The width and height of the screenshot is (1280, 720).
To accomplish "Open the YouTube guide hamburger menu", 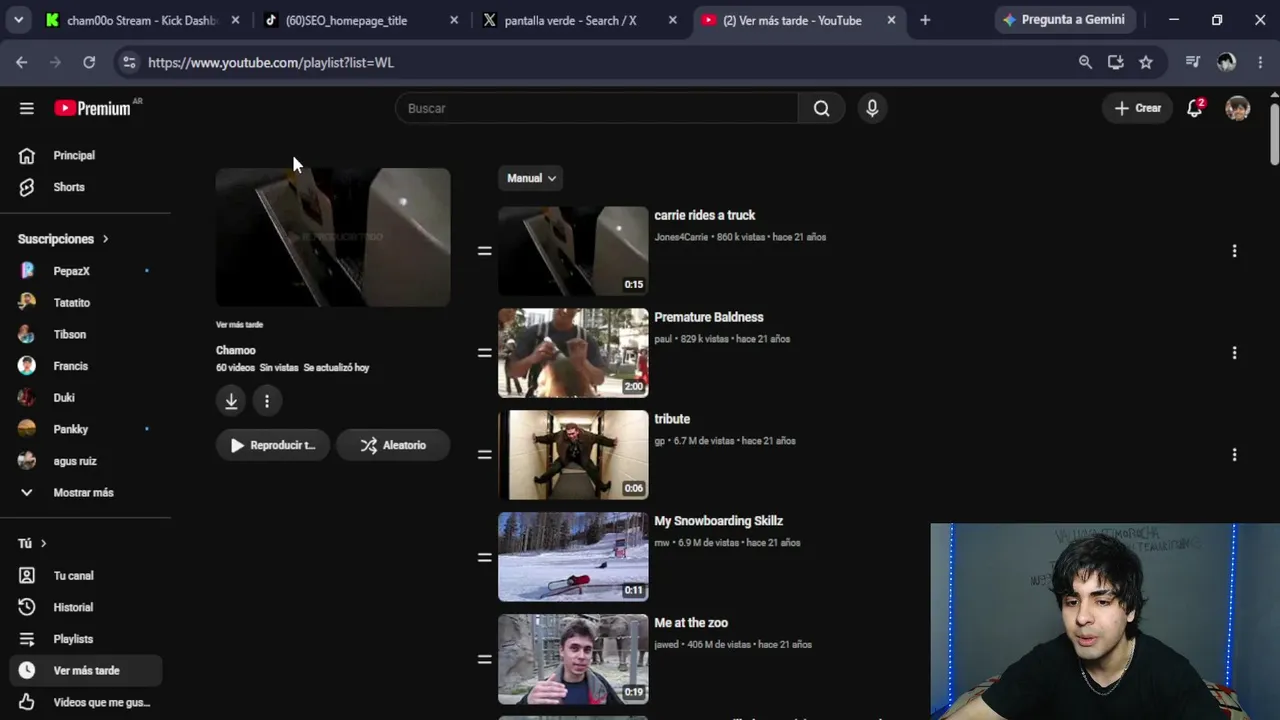I will coord(27,108).
